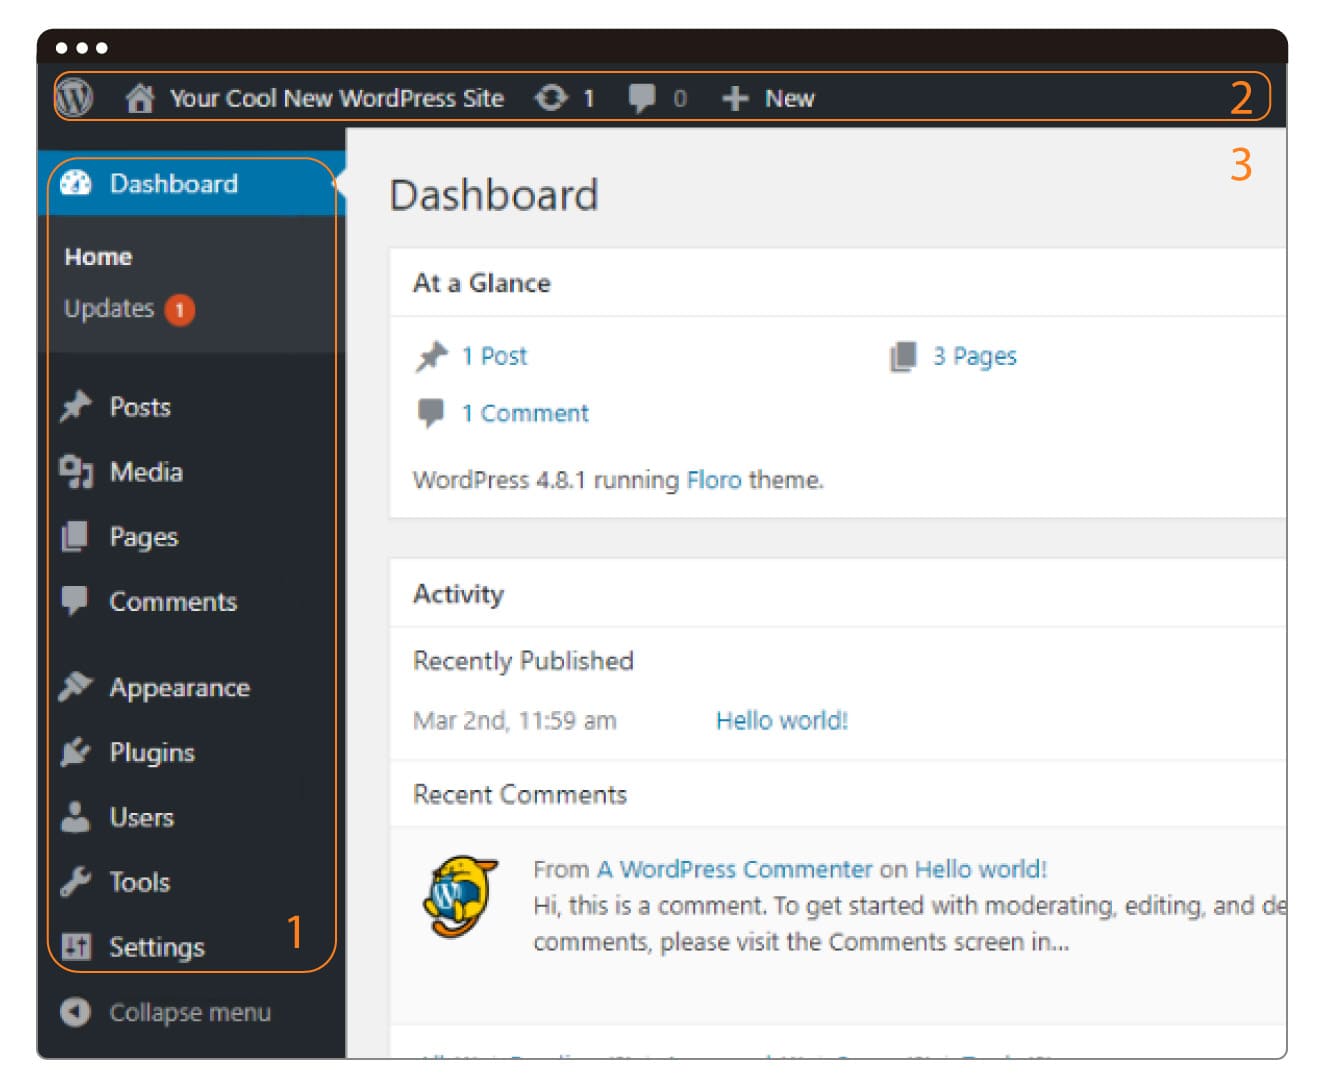Click Hello world! link in Recent Comments
The height and width of the screenshot is (1091, 1325).
[x=981, y=869]
